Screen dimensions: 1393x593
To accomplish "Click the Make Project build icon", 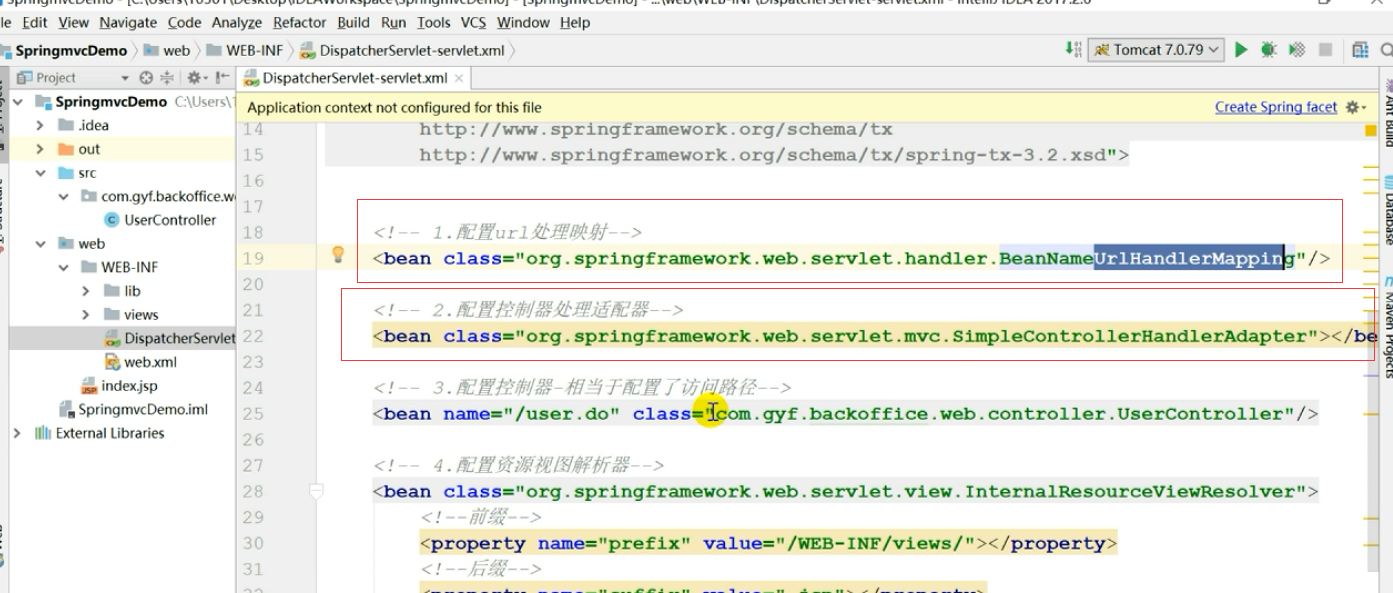I will coord(1073,49).
